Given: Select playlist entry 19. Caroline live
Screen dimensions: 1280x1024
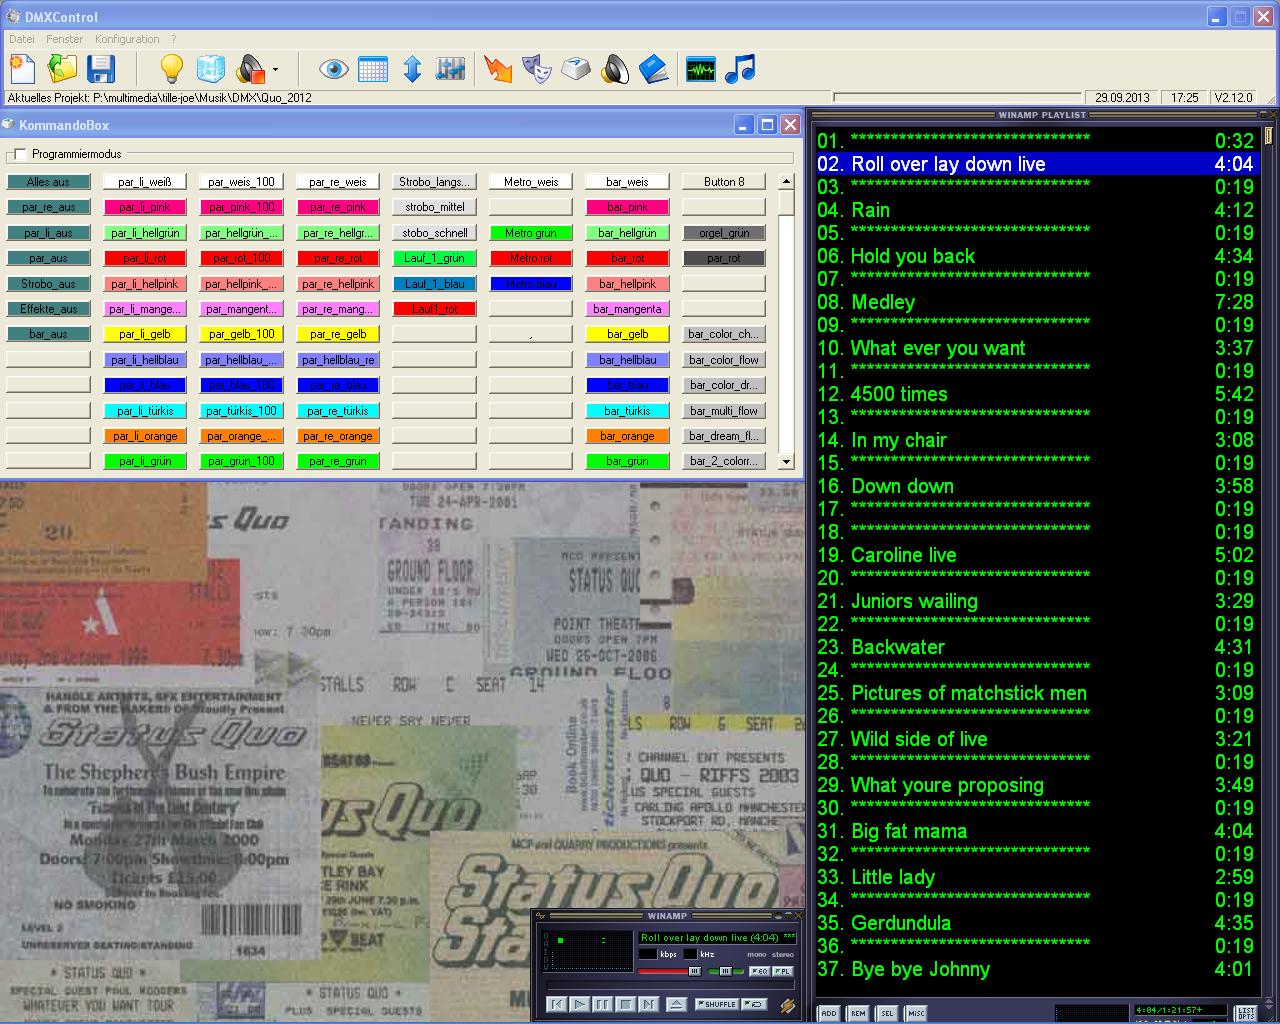Looking at the screenshot, I should [x=1035, y=555].
